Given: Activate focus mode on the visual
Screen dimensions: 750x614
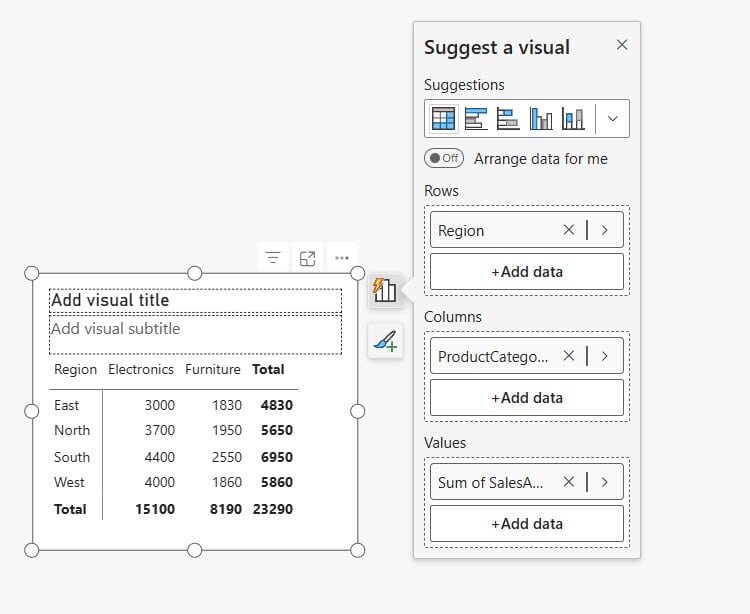Looking at the screenshot, I should (x=307, y=258).
